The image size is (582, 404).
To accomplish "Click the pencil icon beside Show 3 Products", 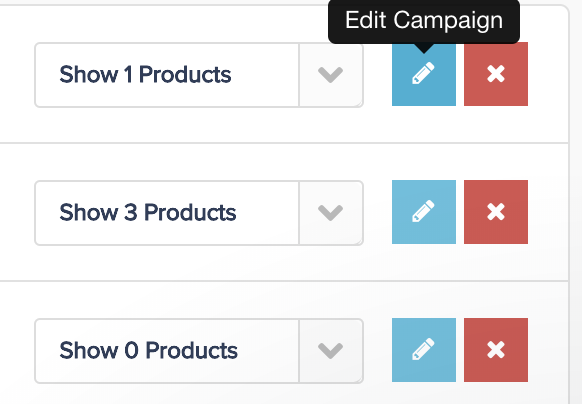I will [424, 212].
